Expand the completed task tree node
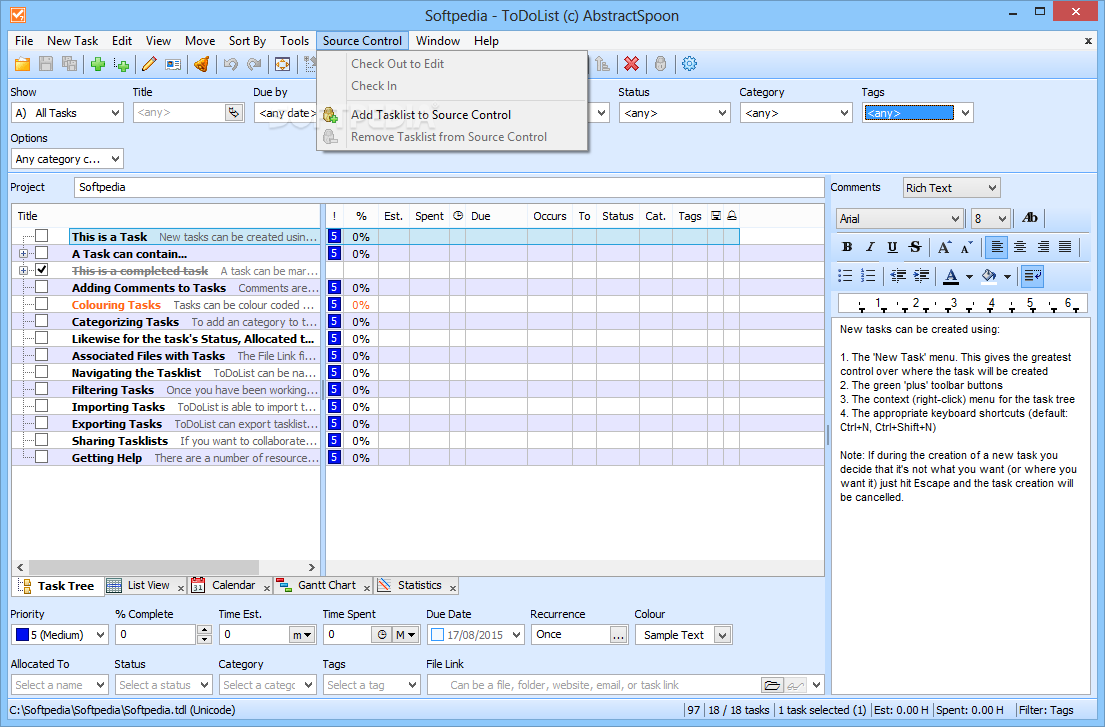1105x727 pixels. [23, 271]
